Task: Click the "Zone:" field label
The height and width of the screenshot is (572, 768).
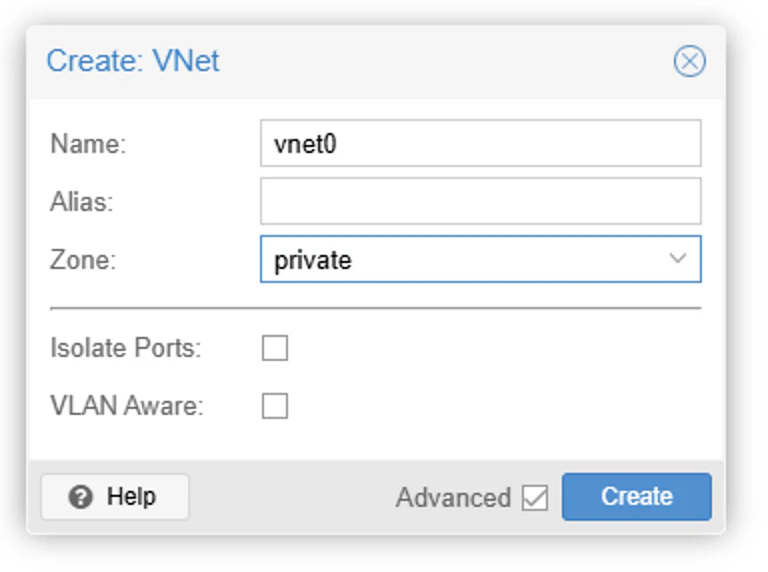Action: point(83,260)
